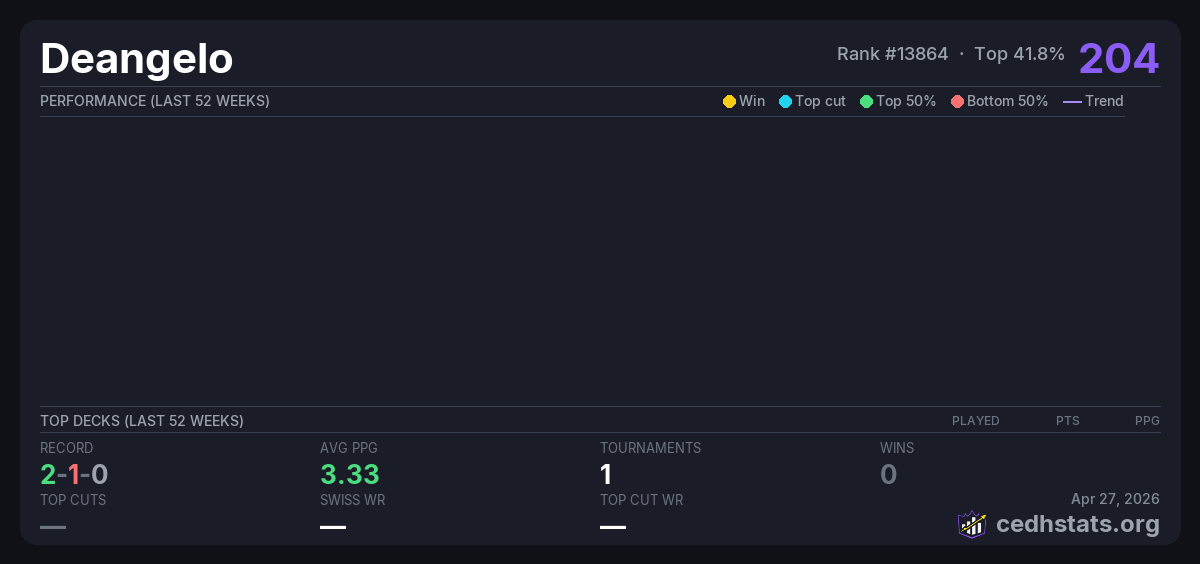Click the cyan Top cut legend dot
The image size is (1200, 564).
point(785,101)
